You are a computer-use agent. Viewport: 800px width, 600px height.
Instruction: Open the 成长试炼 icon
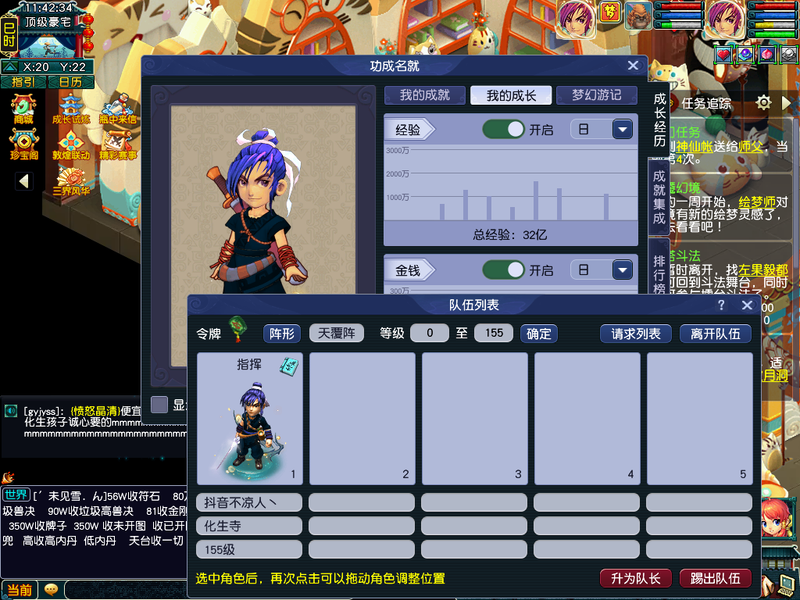[x=71, y=110]
